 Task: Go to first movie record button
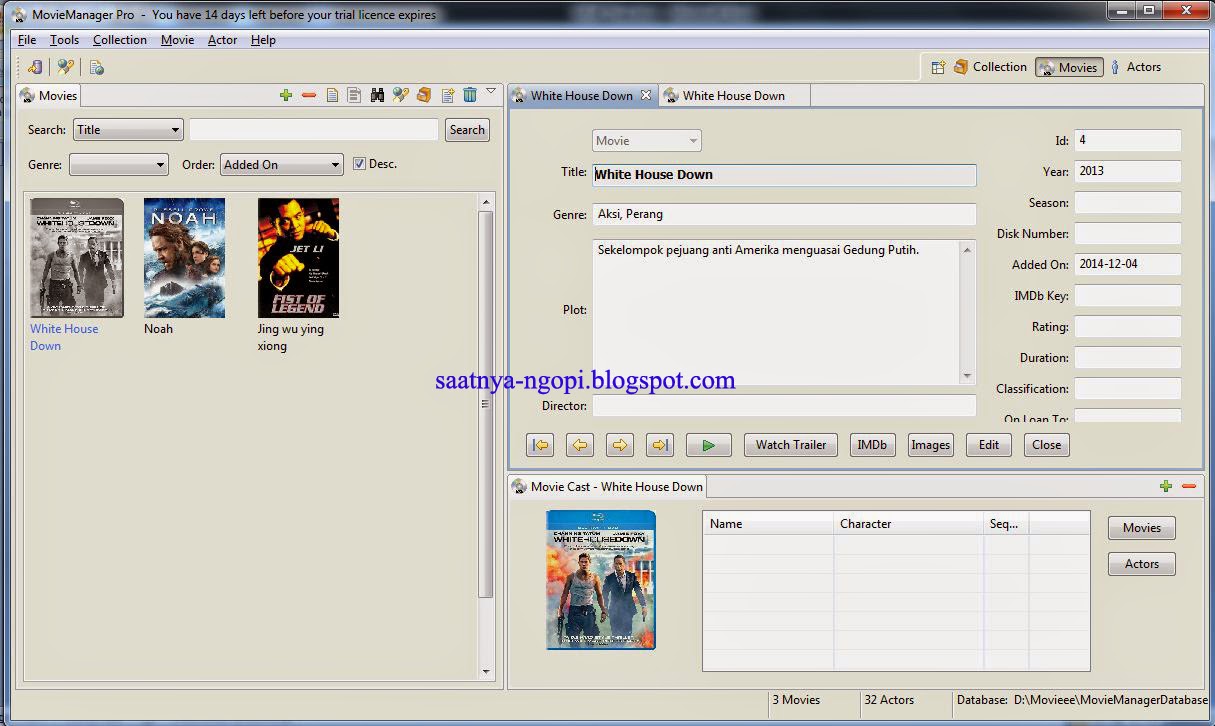(x=540, y=445)
